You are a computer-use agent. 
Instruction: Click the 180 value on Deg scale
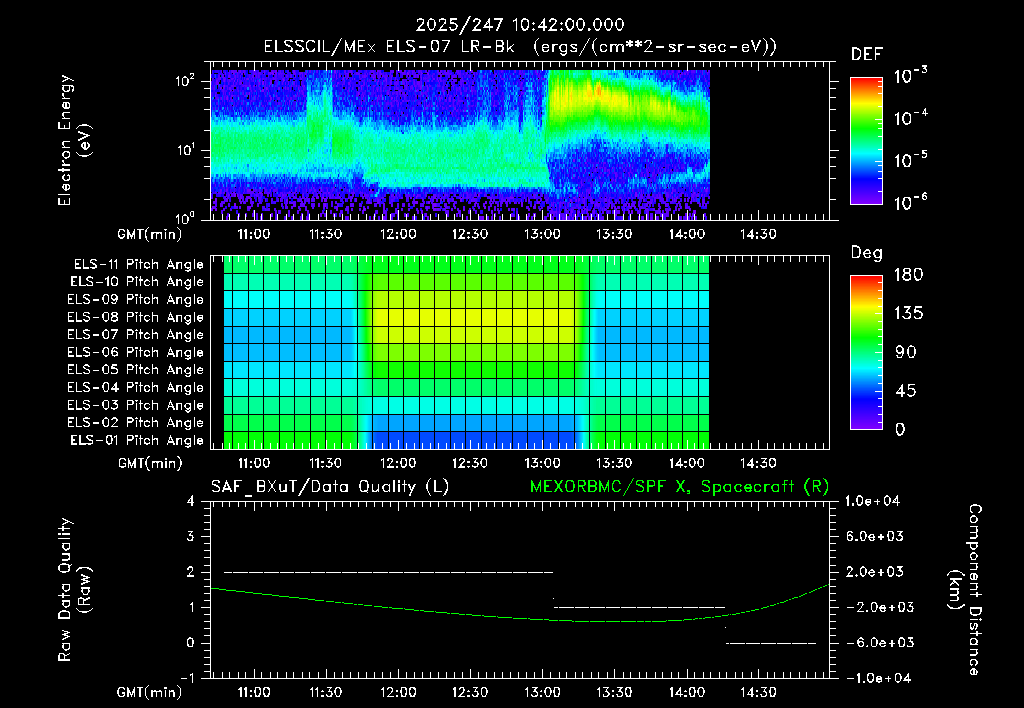(x=908, y=275)
